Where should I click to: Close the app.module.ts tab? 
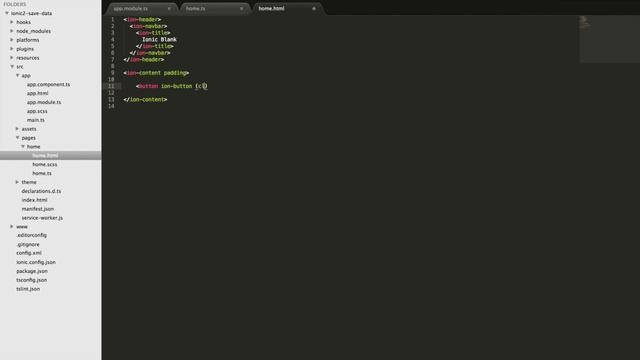[169, 9]
